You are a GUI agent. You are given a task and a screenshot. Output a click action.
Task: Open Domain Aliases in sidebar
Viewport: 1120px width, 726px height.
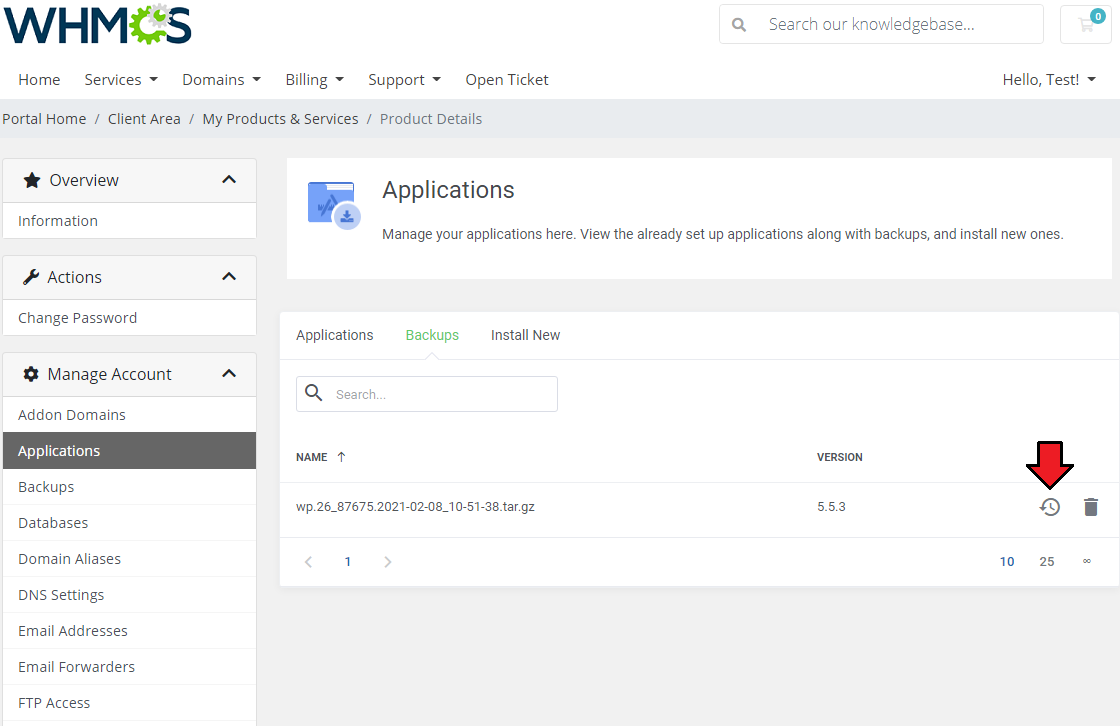click(x=129, y=559)
